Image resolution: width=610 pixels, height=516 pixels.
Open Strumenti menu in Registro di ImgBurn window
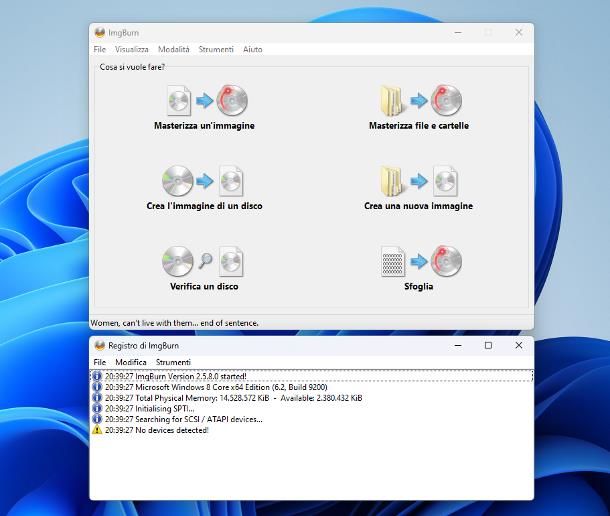tap(173, 362)
